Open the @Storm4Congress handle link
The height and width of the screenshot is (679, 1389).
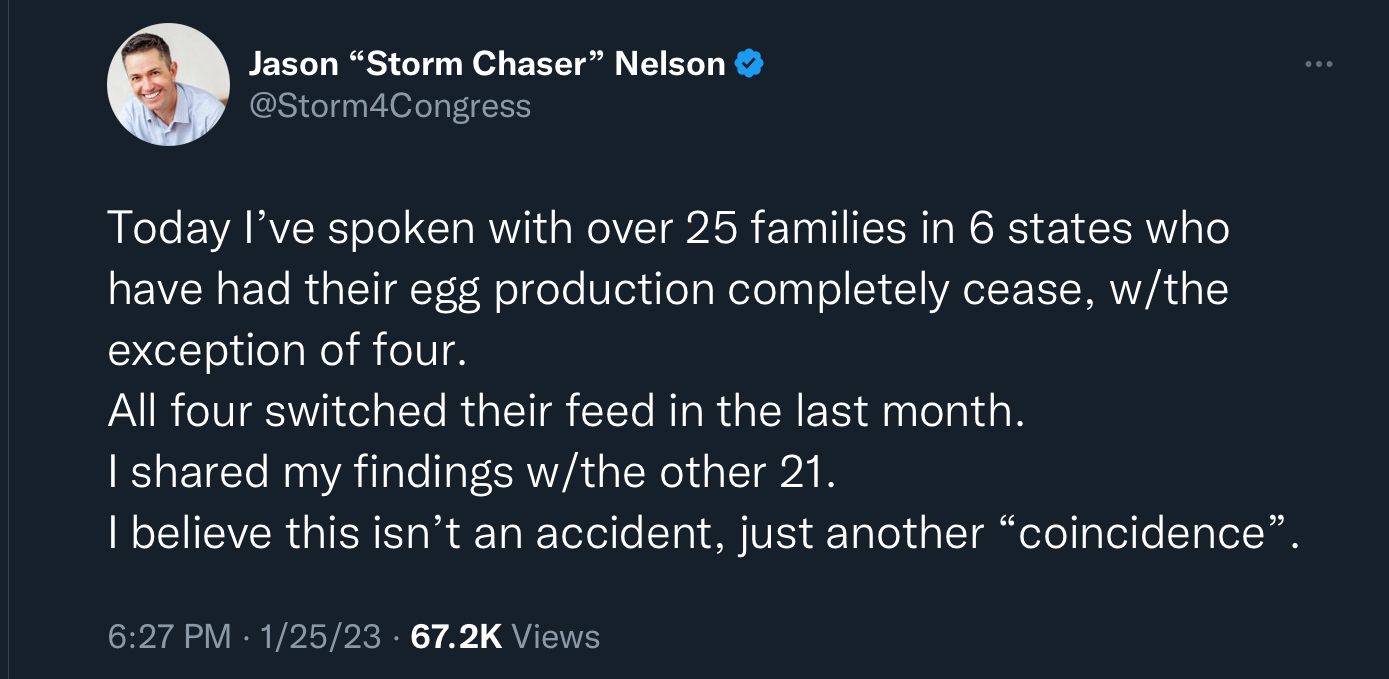389,105
